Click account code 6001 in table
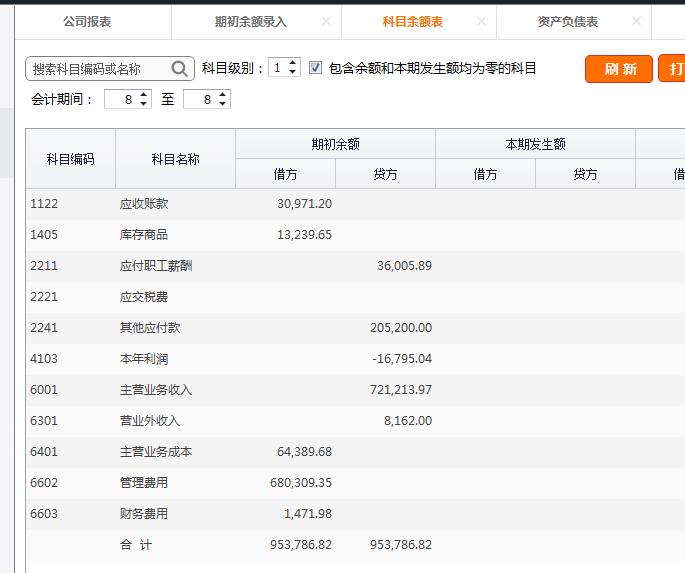 [45, 390]
